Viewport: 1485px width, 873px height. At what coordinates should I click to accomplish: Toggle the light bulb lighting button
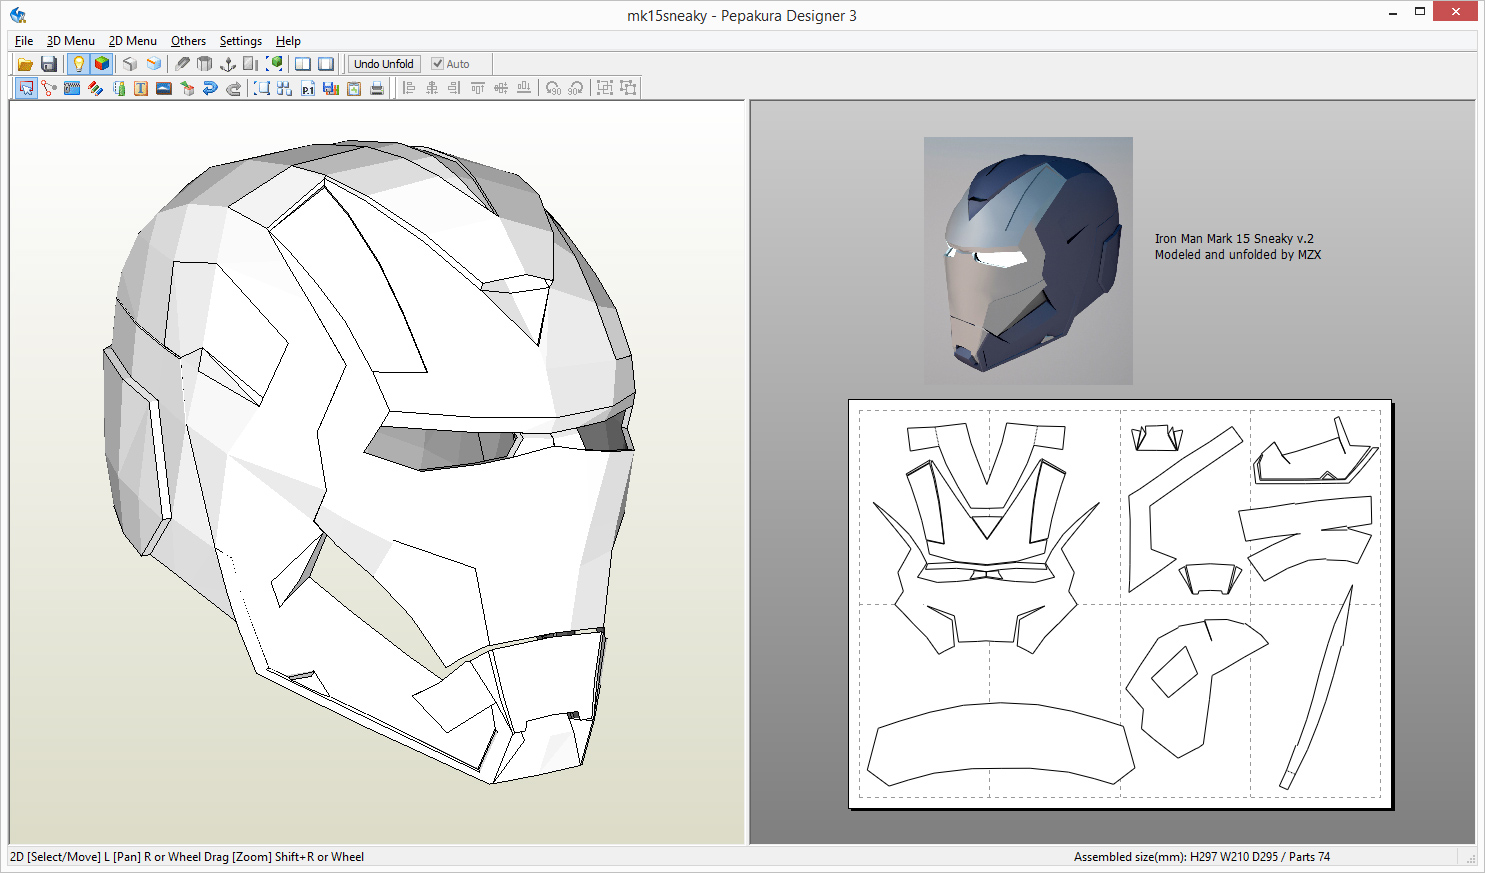coord(78,64)
